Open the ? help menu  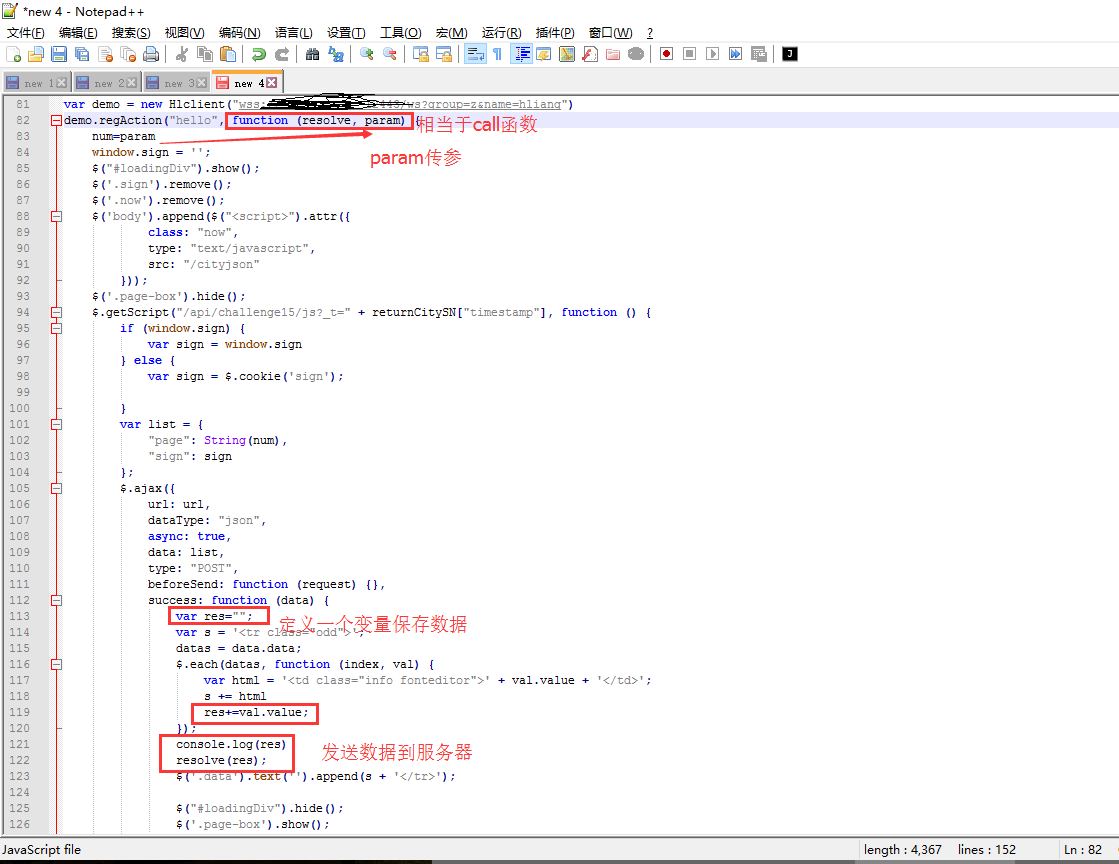[x=649, y=33]
